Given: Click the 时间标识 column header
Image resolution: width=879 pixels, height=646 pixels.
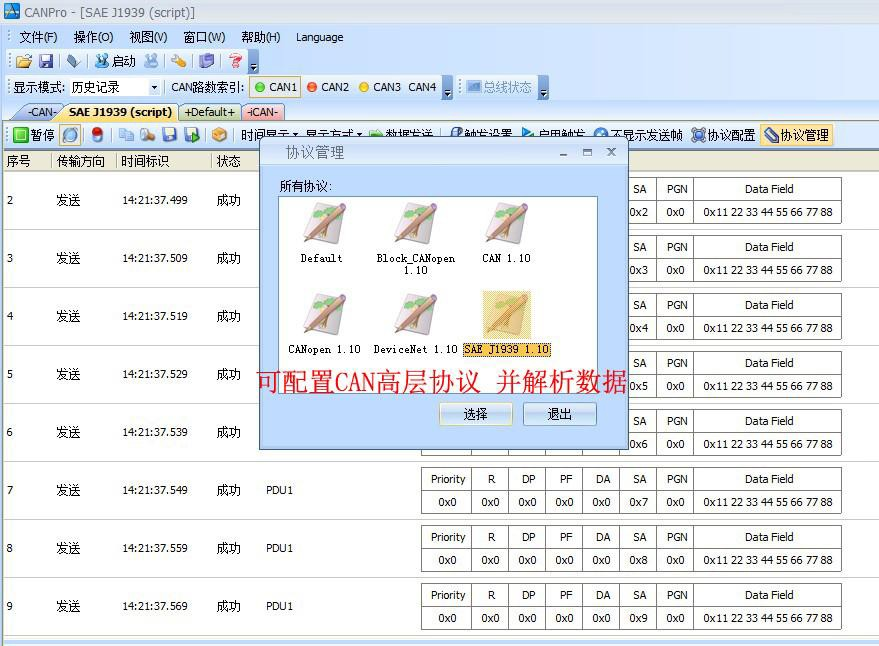Looking at the screenshot, I should pos(145,161).
